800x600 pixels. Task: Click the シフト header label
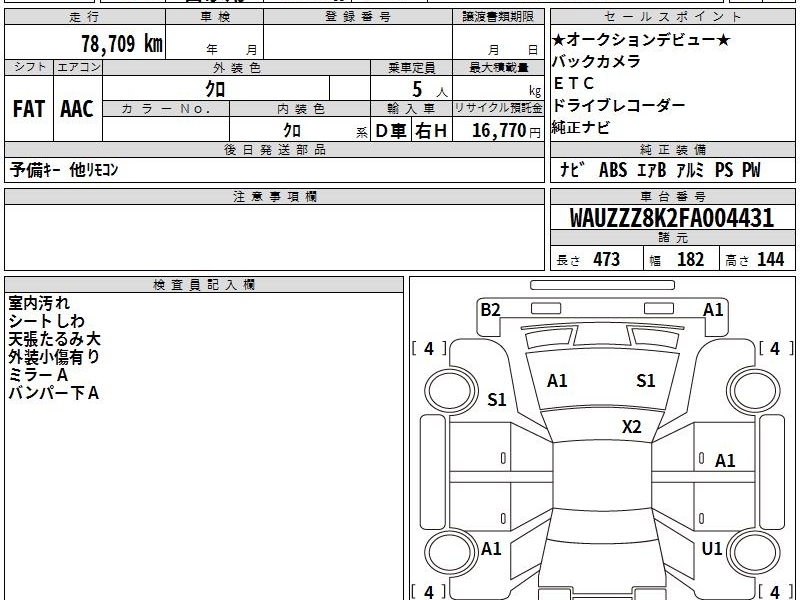pos(29,67)
